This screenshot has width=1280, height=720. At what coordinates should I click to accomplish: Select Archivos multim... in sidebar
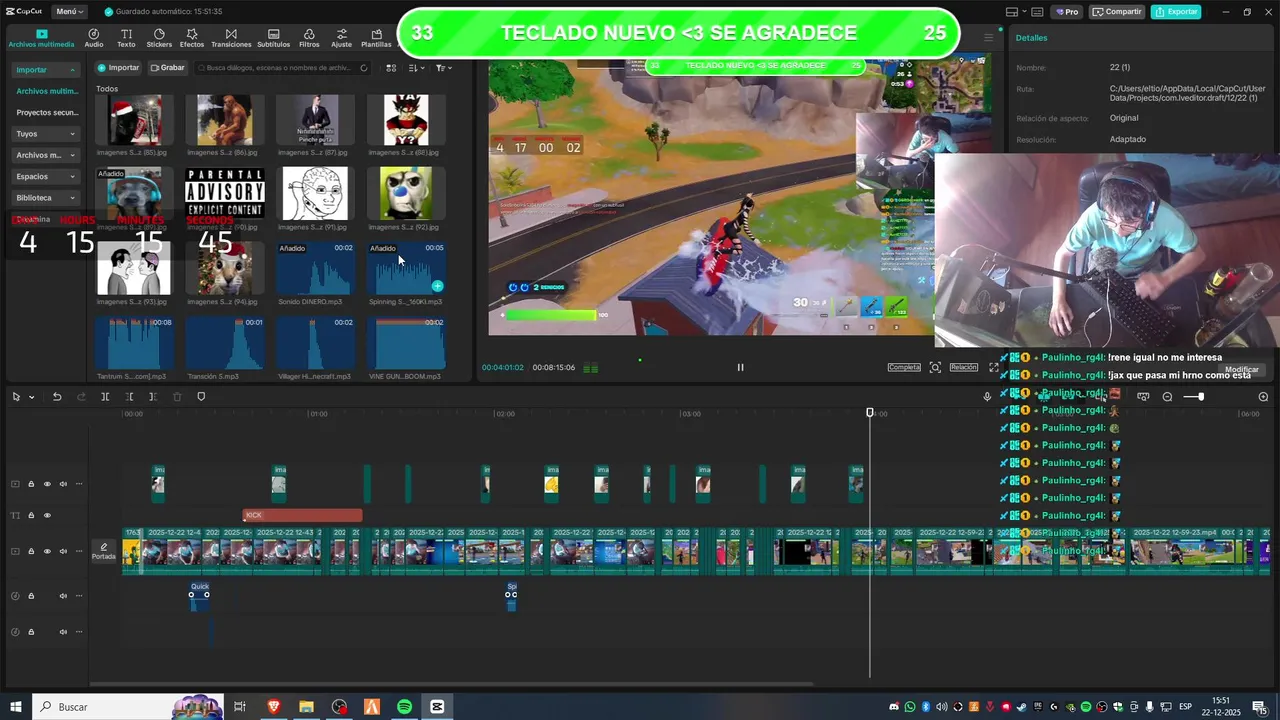[47, 91]
